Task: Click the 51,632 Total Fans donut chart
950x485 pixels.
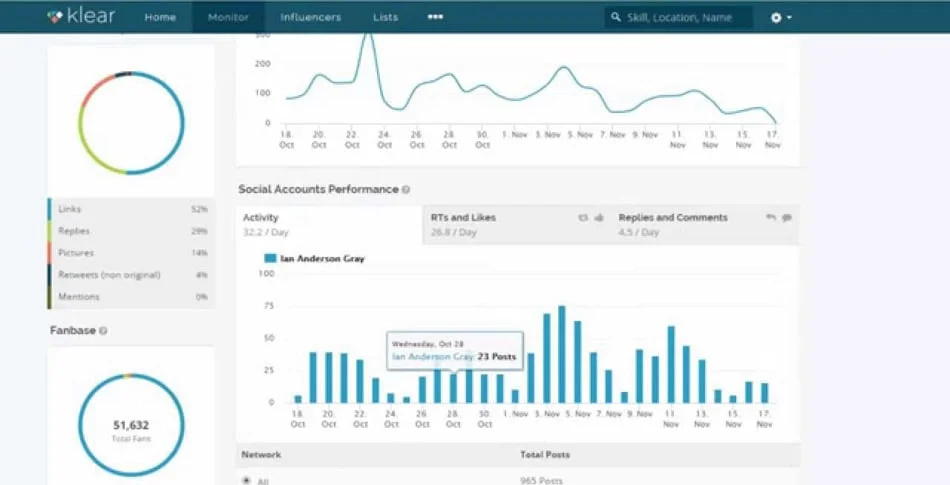Action: coord(131,426)
